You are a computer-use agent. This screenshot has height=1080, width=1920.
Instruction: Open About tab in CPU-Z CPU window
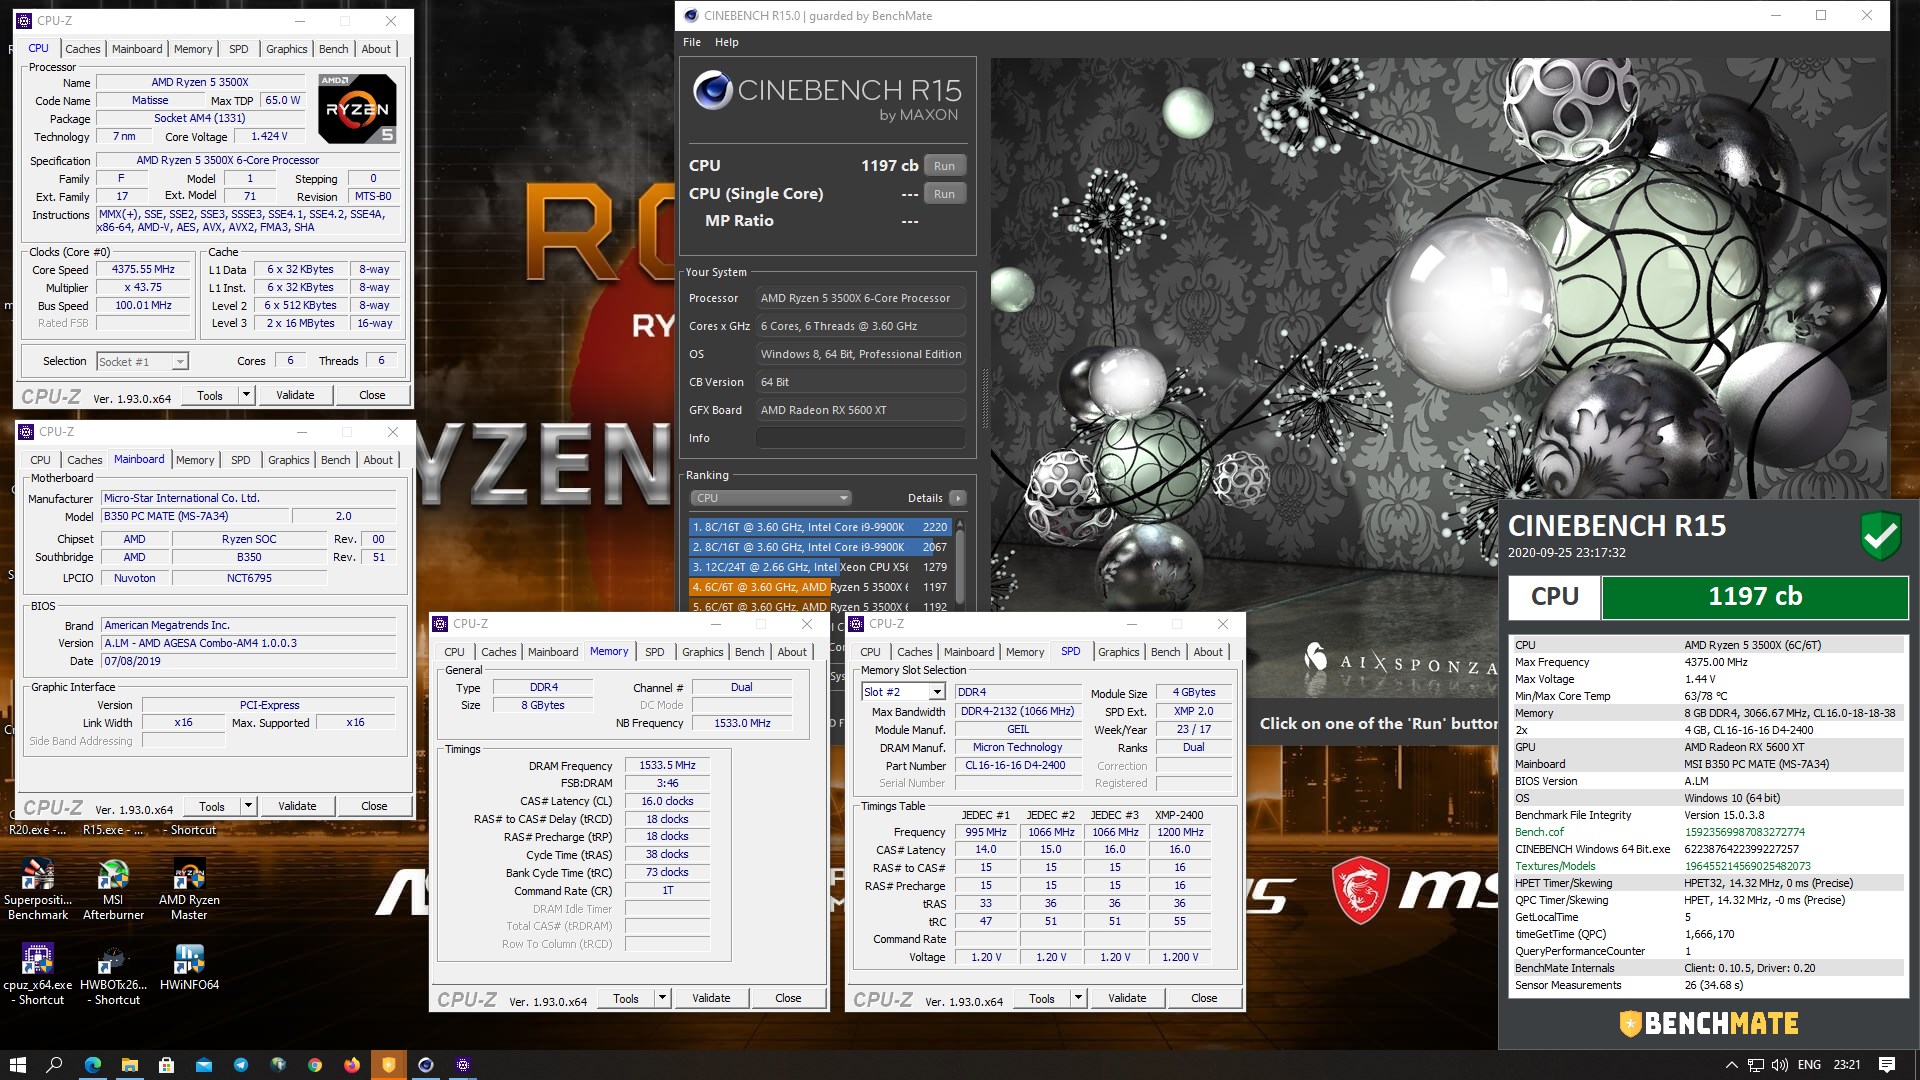376,49
